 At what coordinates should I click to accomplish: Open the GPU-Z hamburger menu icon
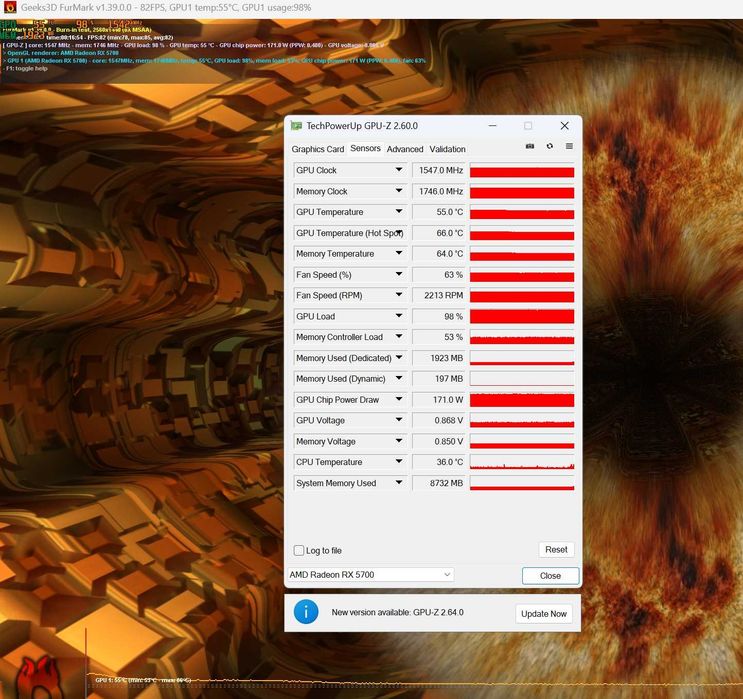pyautogui.click(x=569, y=146)
